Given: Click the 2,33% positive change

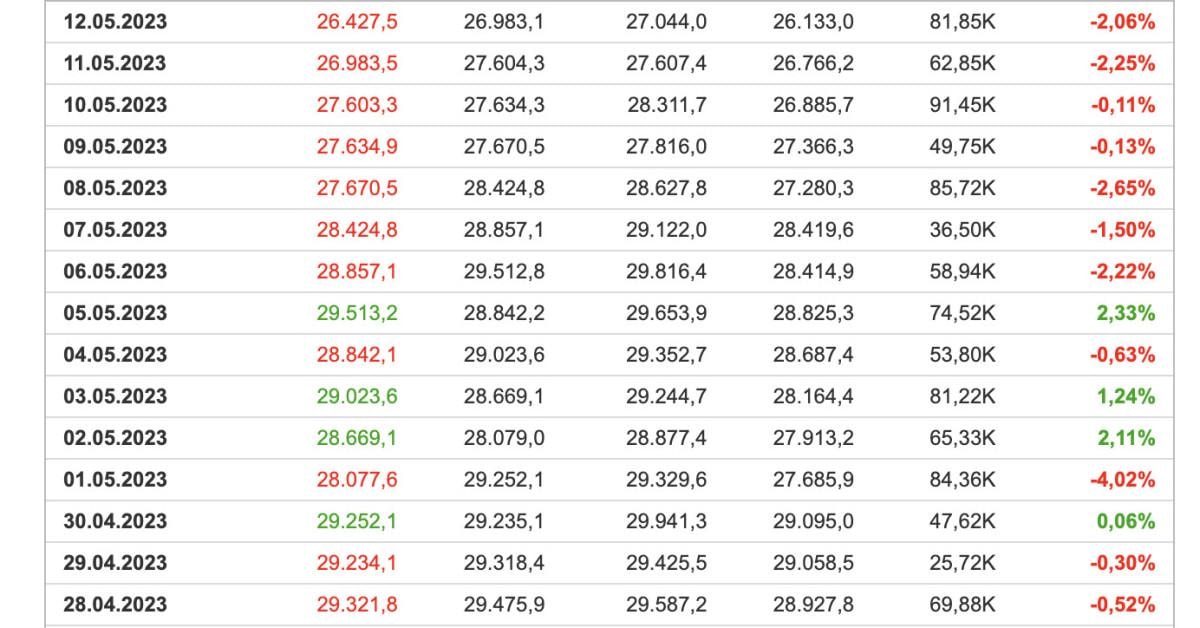Looking at the screenshot, I should [x=1125, y=313].
